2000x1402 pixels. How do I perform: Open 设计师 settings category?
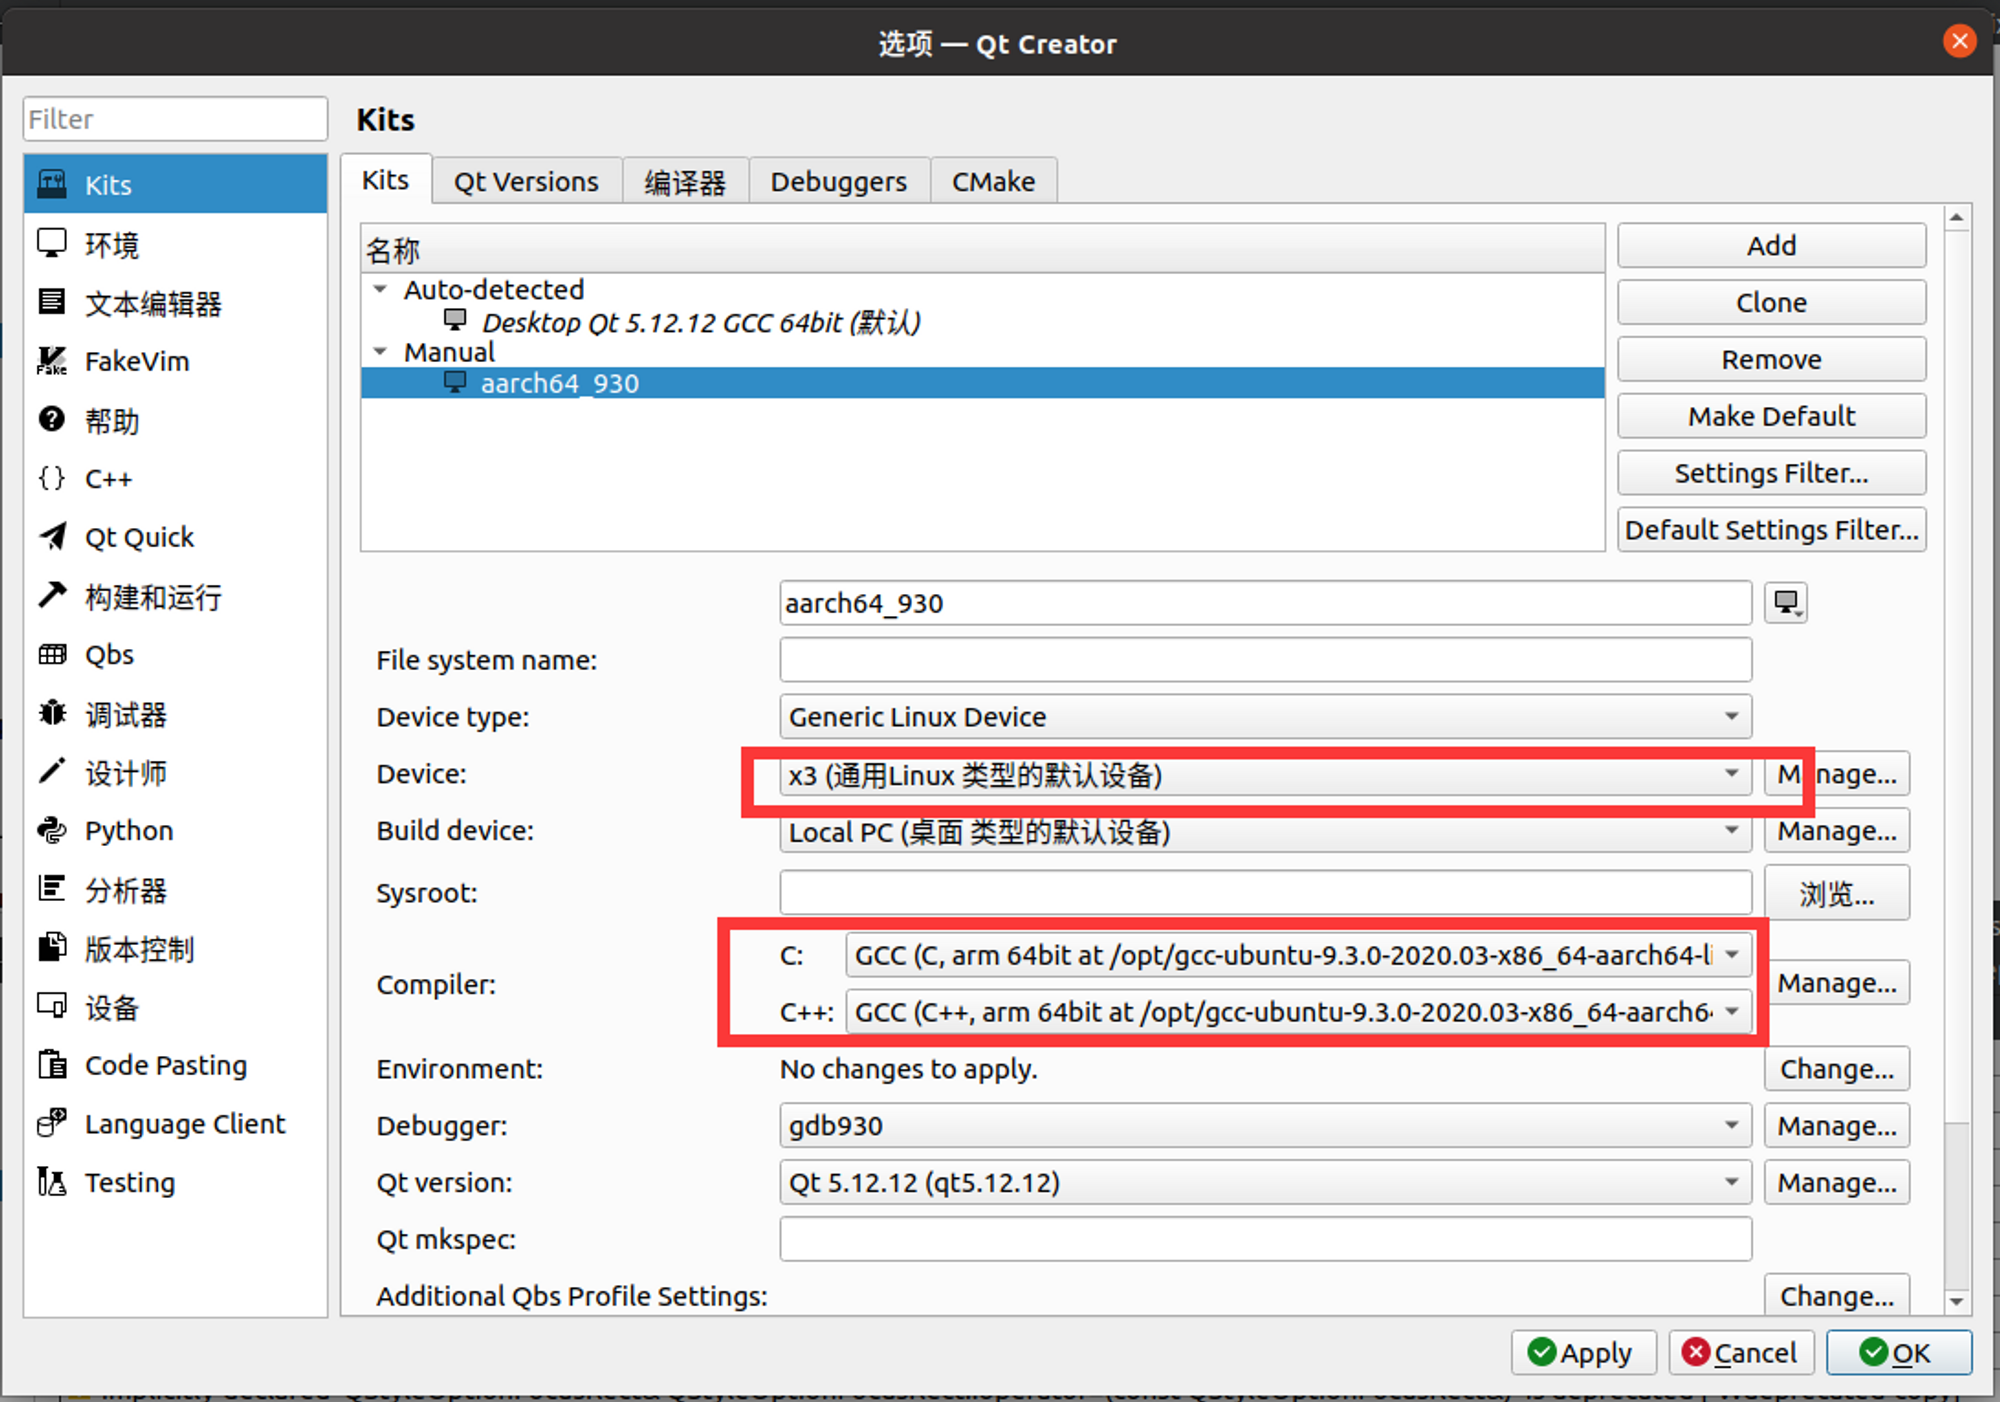coord(175,772)
